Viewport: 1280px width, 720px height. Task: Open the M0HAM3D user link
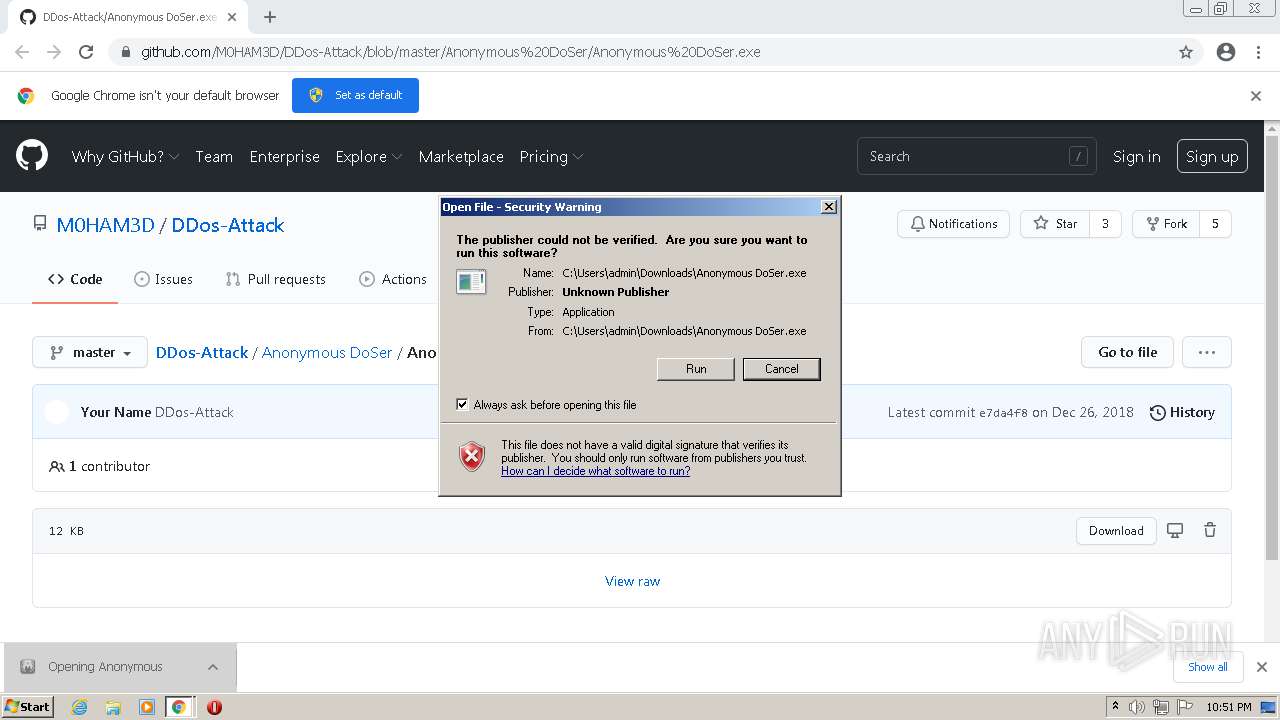pyautogui.click(x=105, y=225)
